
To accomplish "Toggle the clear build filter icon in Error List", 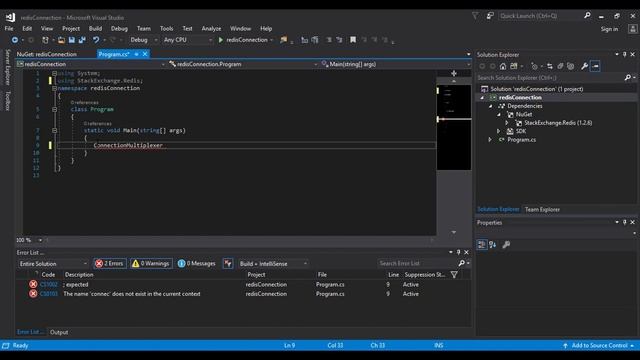I will click(x=228, y=264).
